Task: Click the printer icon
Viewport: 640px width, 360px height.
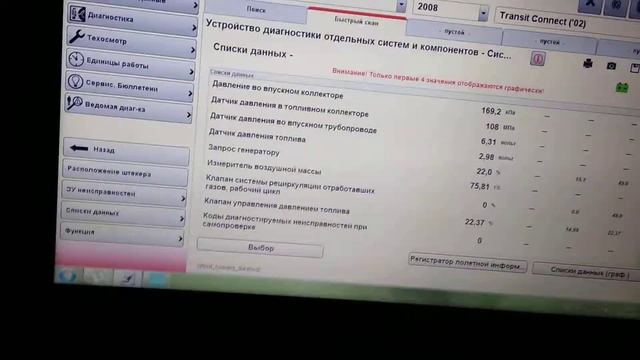Action: click(588, 64)
